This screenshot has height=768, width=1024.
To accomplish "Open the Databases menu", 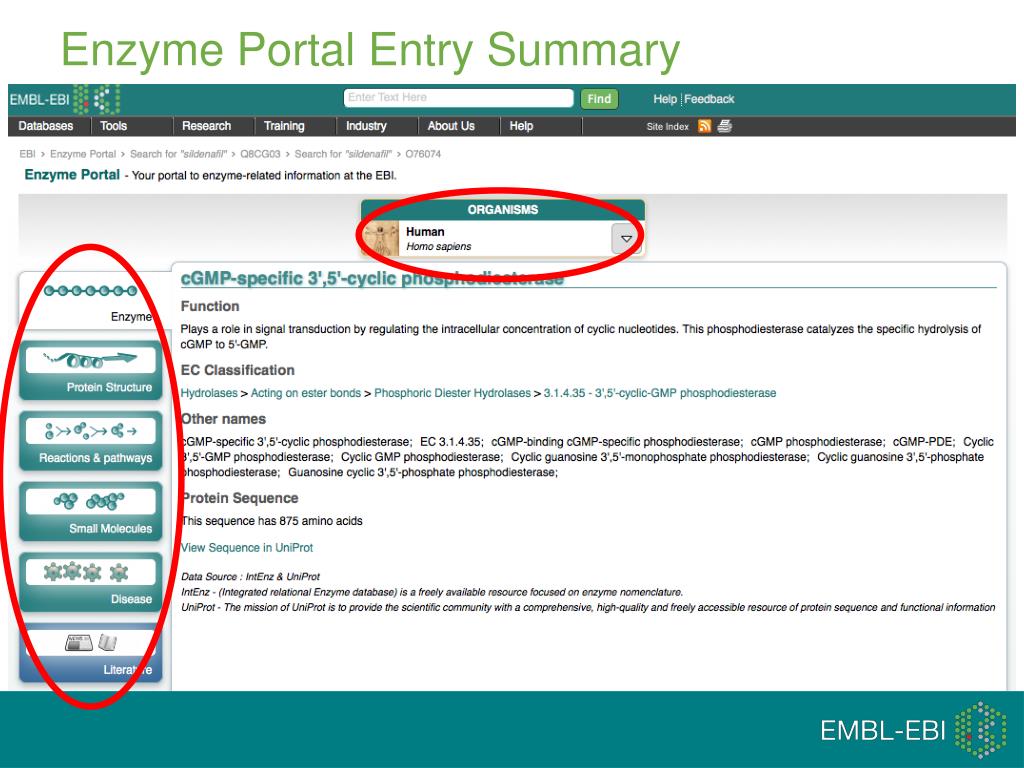I will tap(46, 126).
